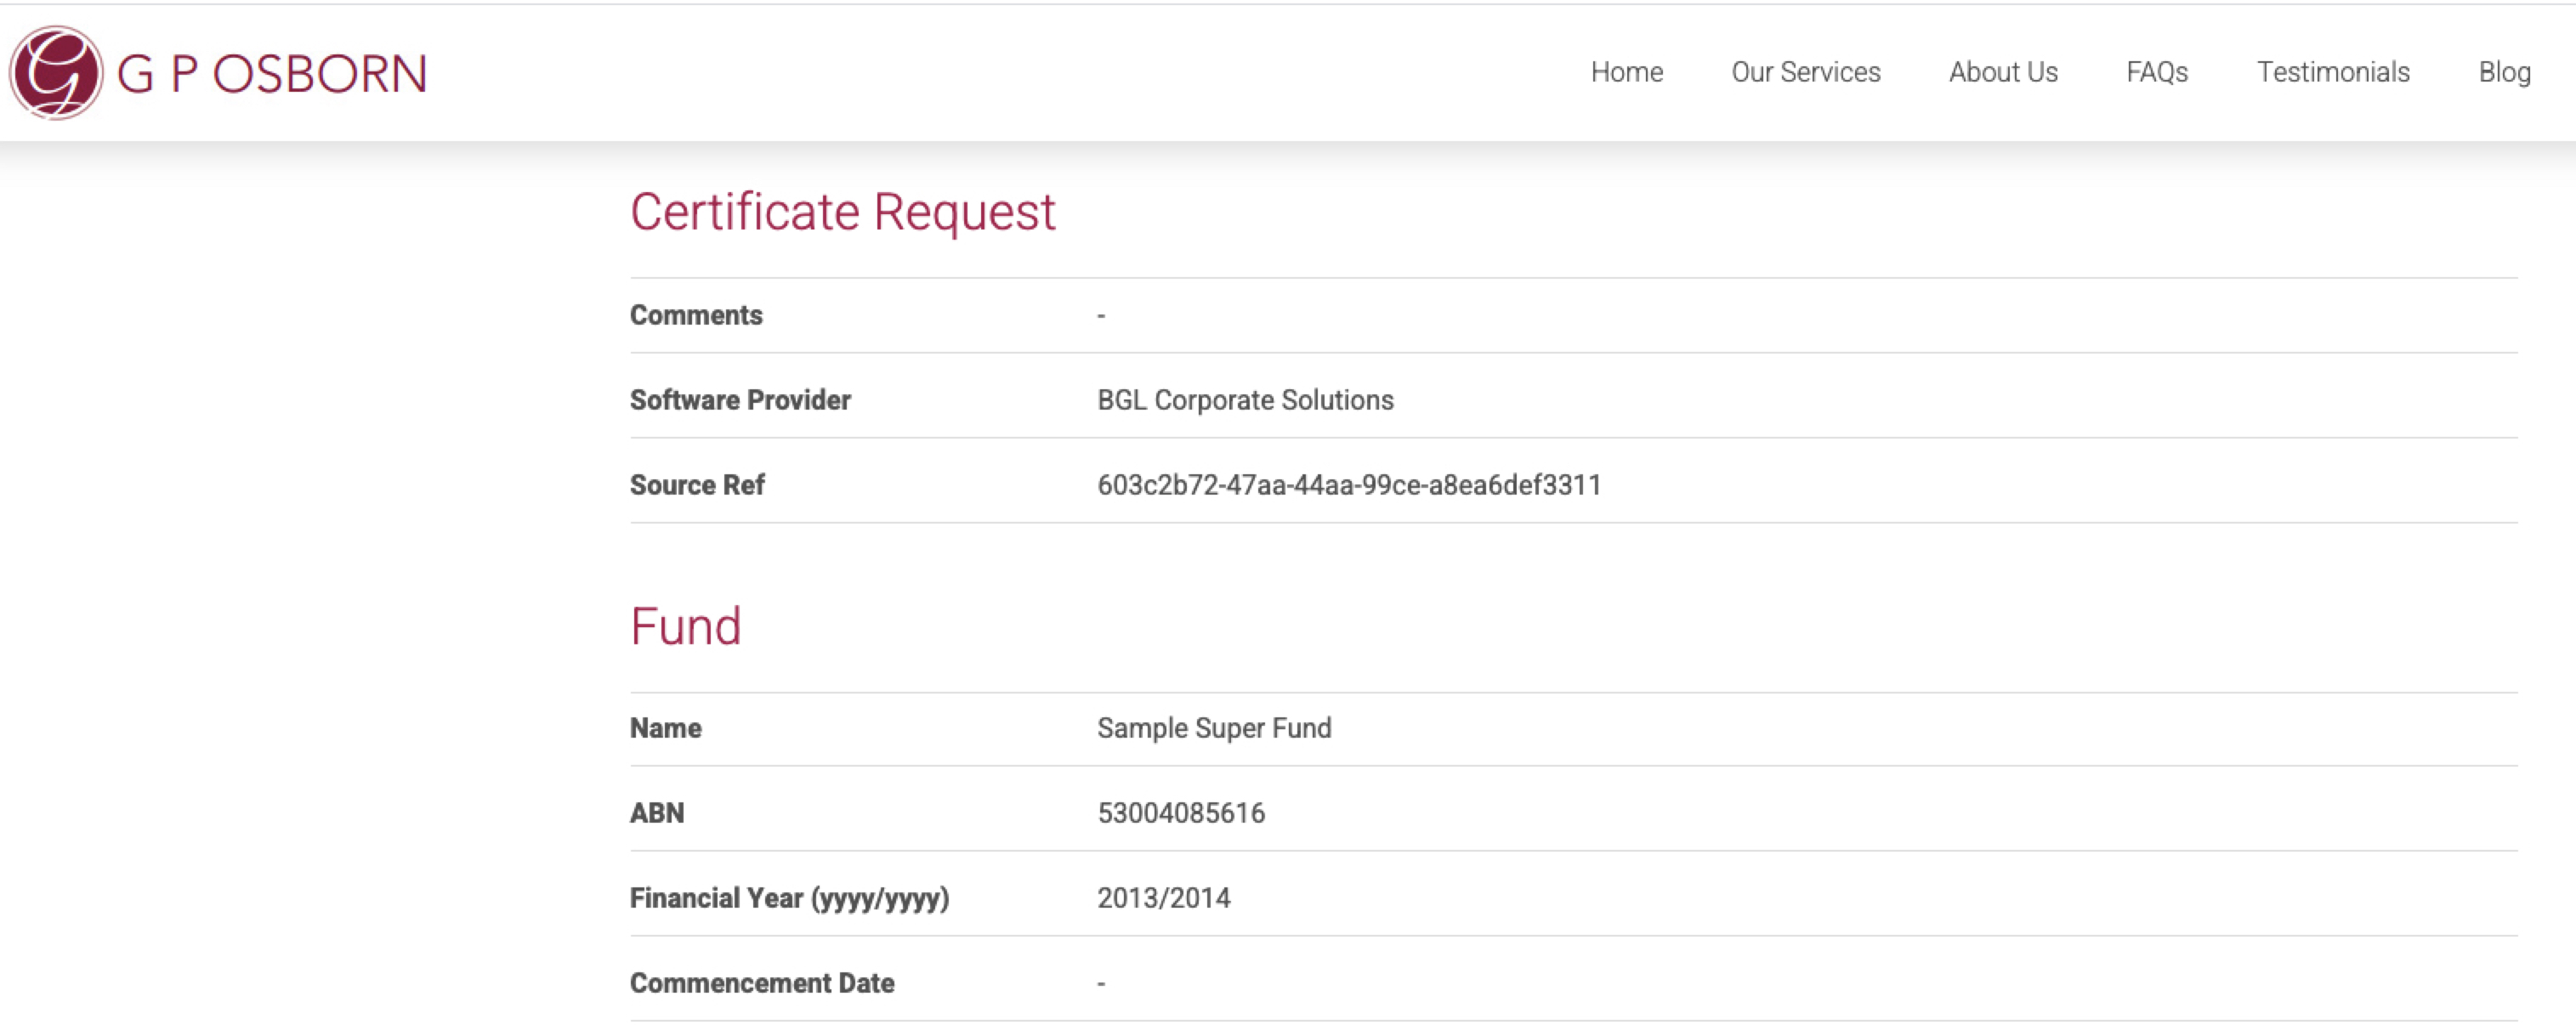2576x1025 pixels.
Task: Click the Comments field label
Action: click(695, 315)
